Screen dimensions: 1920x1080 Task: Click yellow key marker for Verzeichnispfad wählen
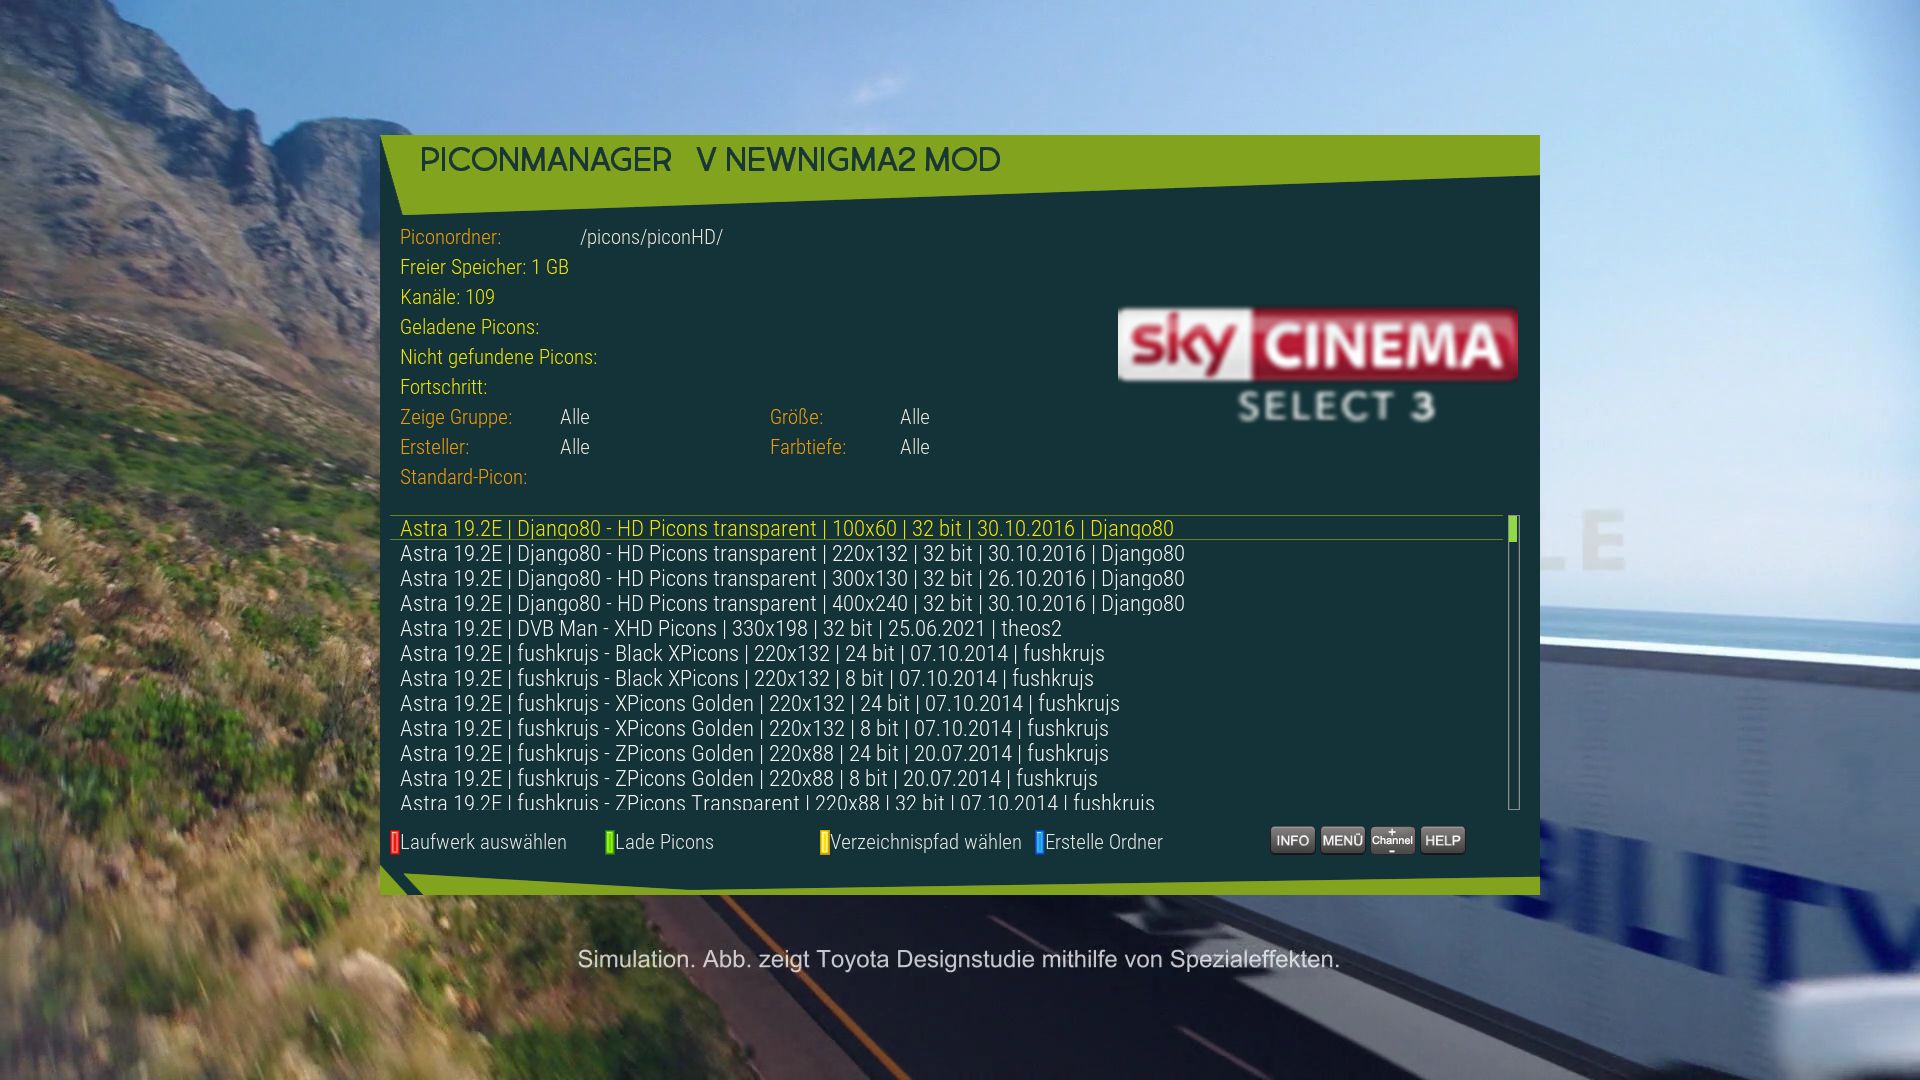(824, 842)
